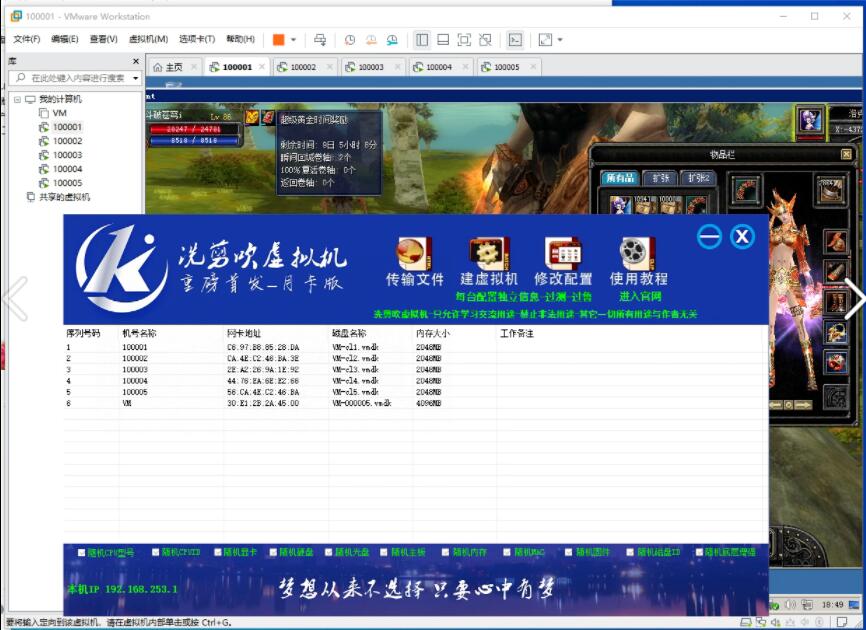Screen dimensions: 866x630
Task: Toggle 随机显卡 checkbox
Action: [218, 552]
